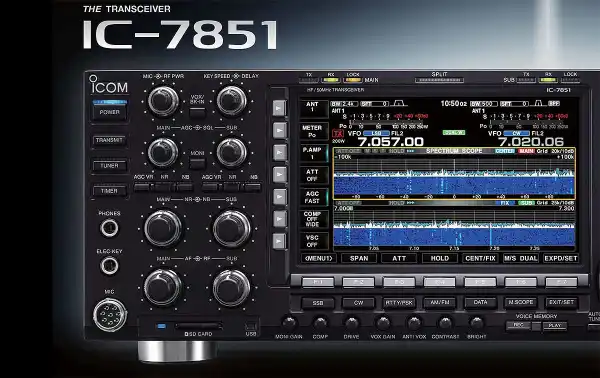
Task: Click the PHONES headphone jack
Action: pyautogui.click(x=109, y=228)
